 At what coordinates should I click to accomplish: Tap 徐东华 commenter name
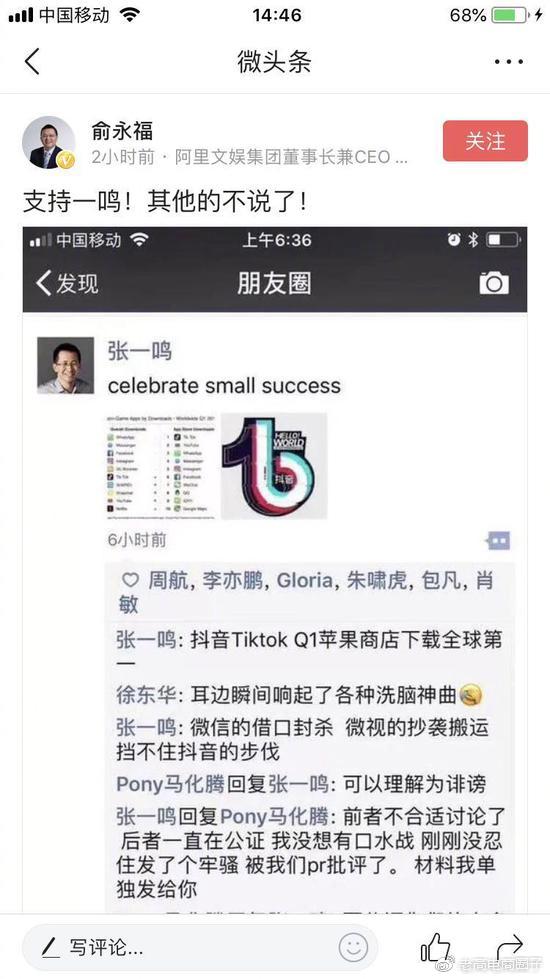[x=146, y=695]
